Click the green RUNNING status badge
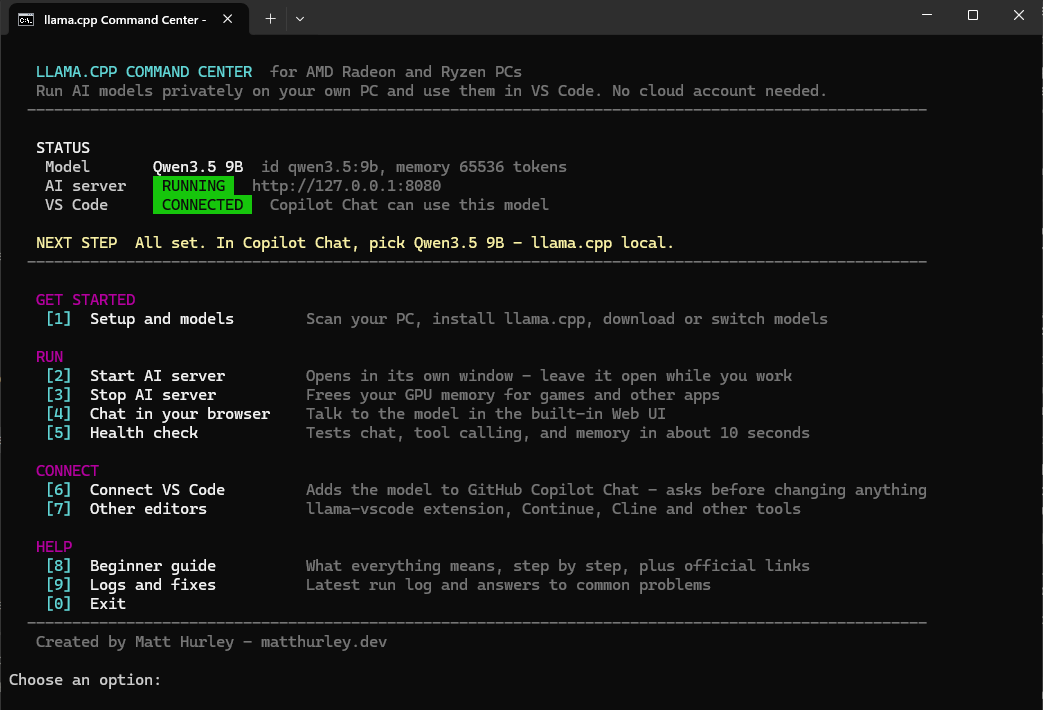Viewport: 1043px width, 710px height. (194, 186)
